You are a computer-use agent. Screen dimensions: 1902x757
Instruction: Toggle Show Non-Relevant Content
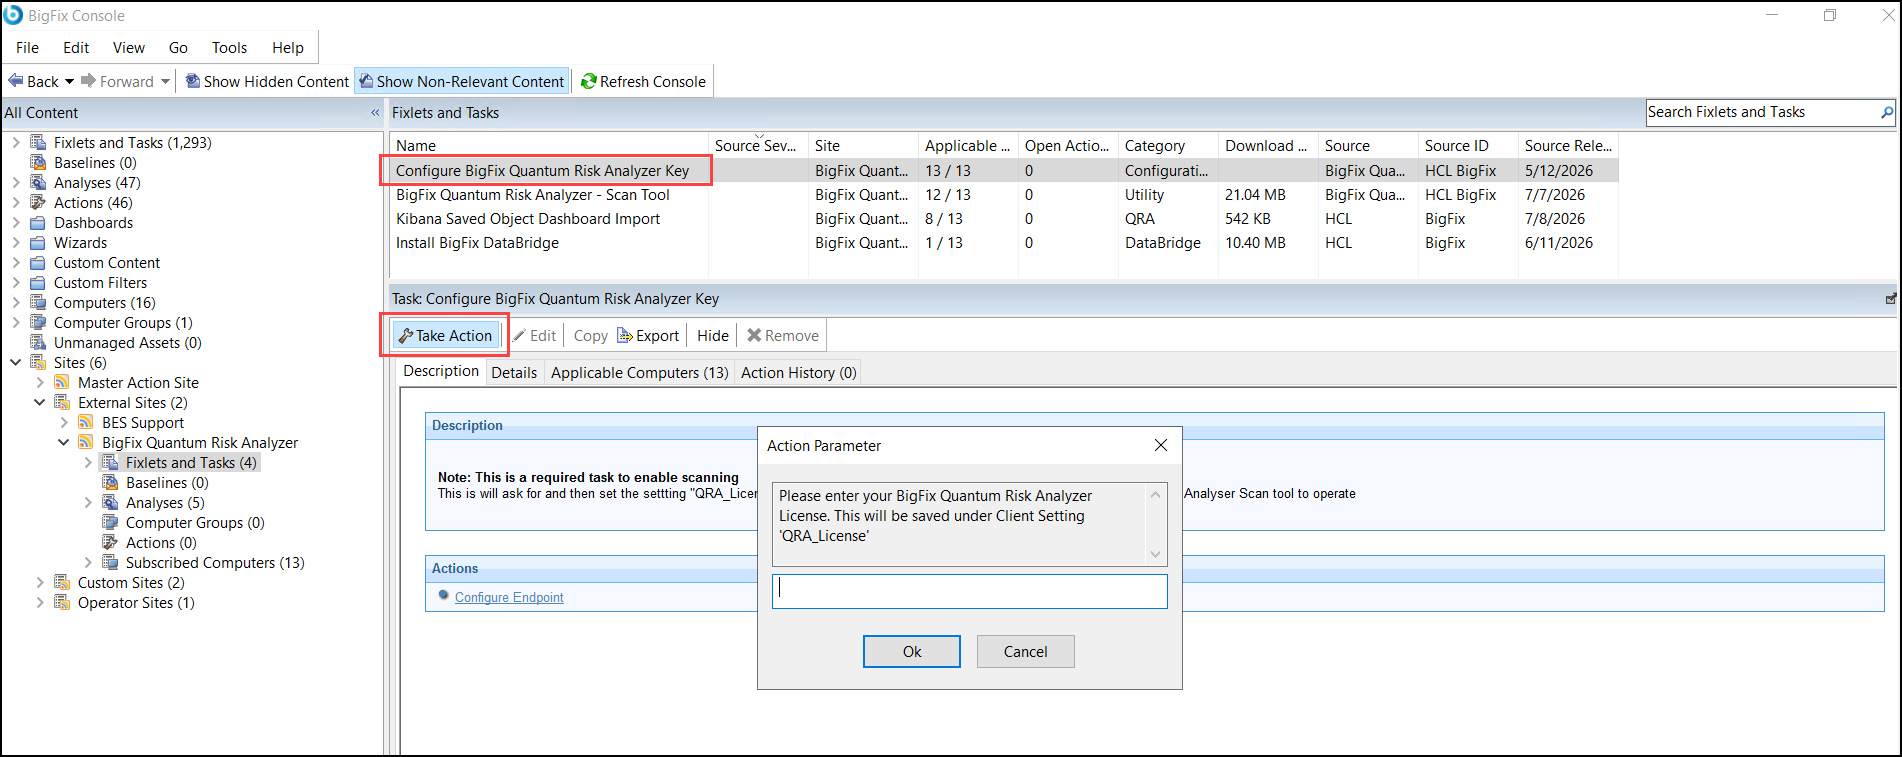pos(462,81)
